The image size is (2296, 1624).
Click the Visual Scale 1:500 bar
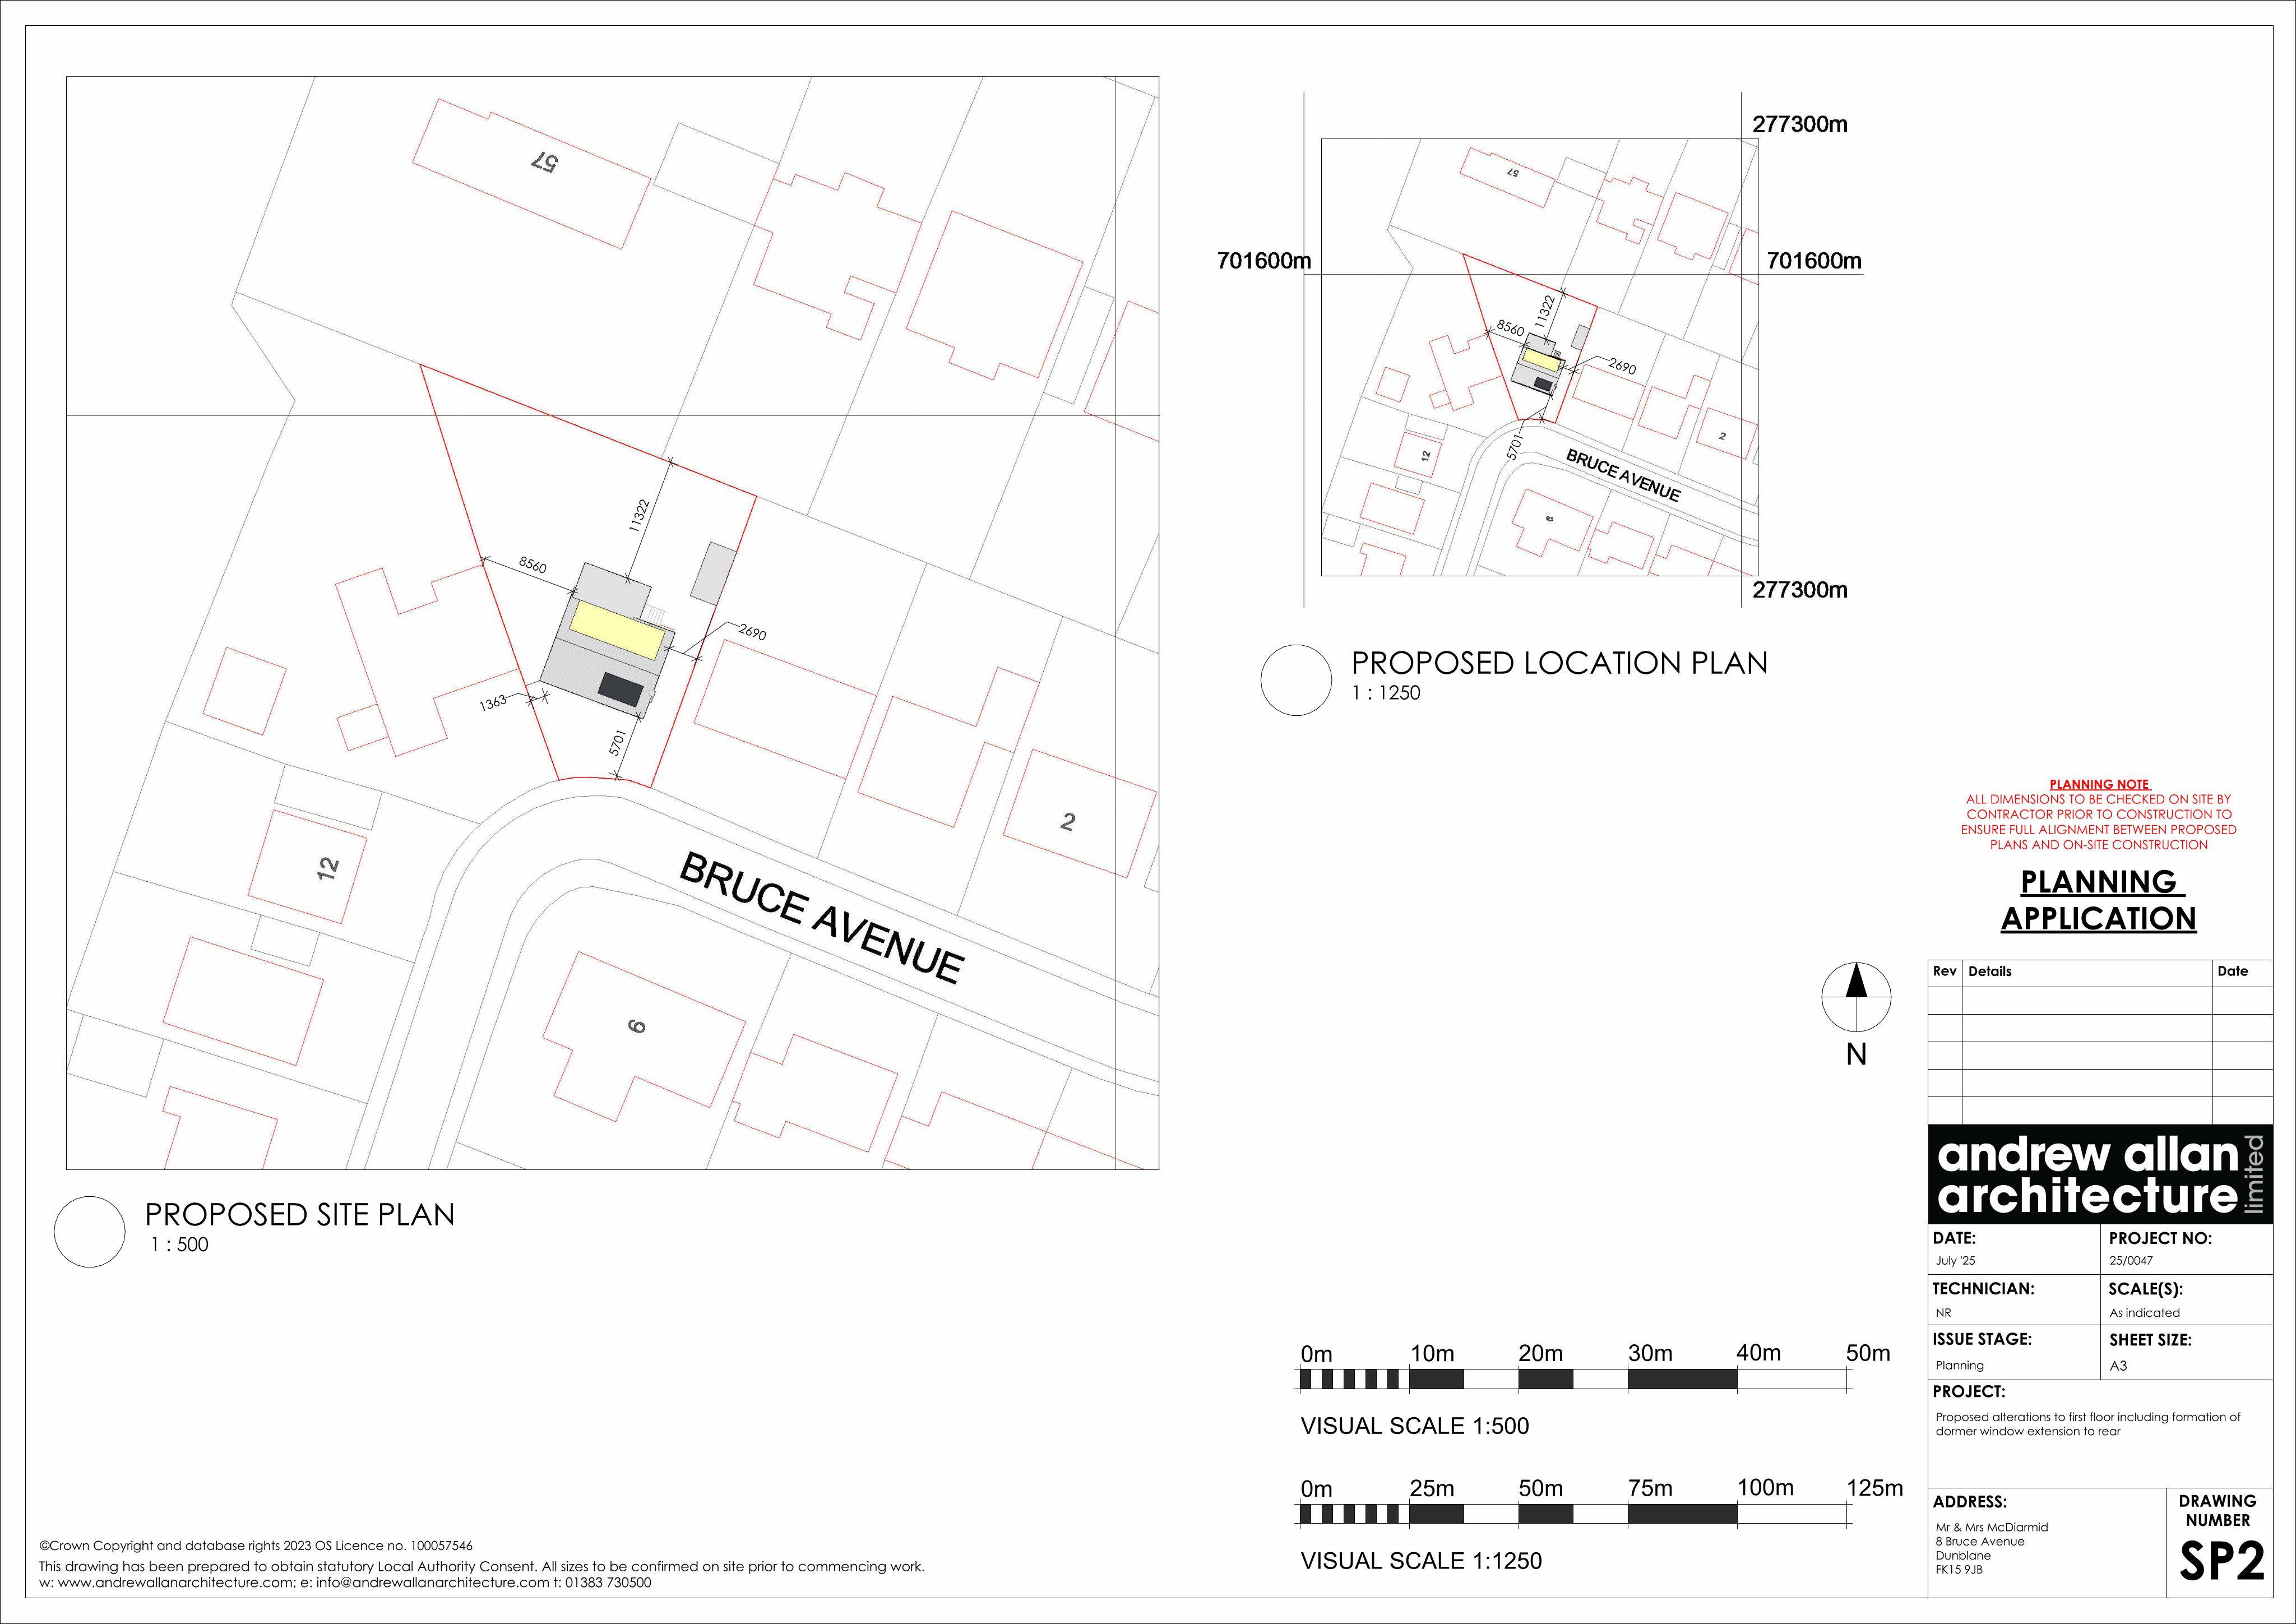click(x=1574, y=1380)
